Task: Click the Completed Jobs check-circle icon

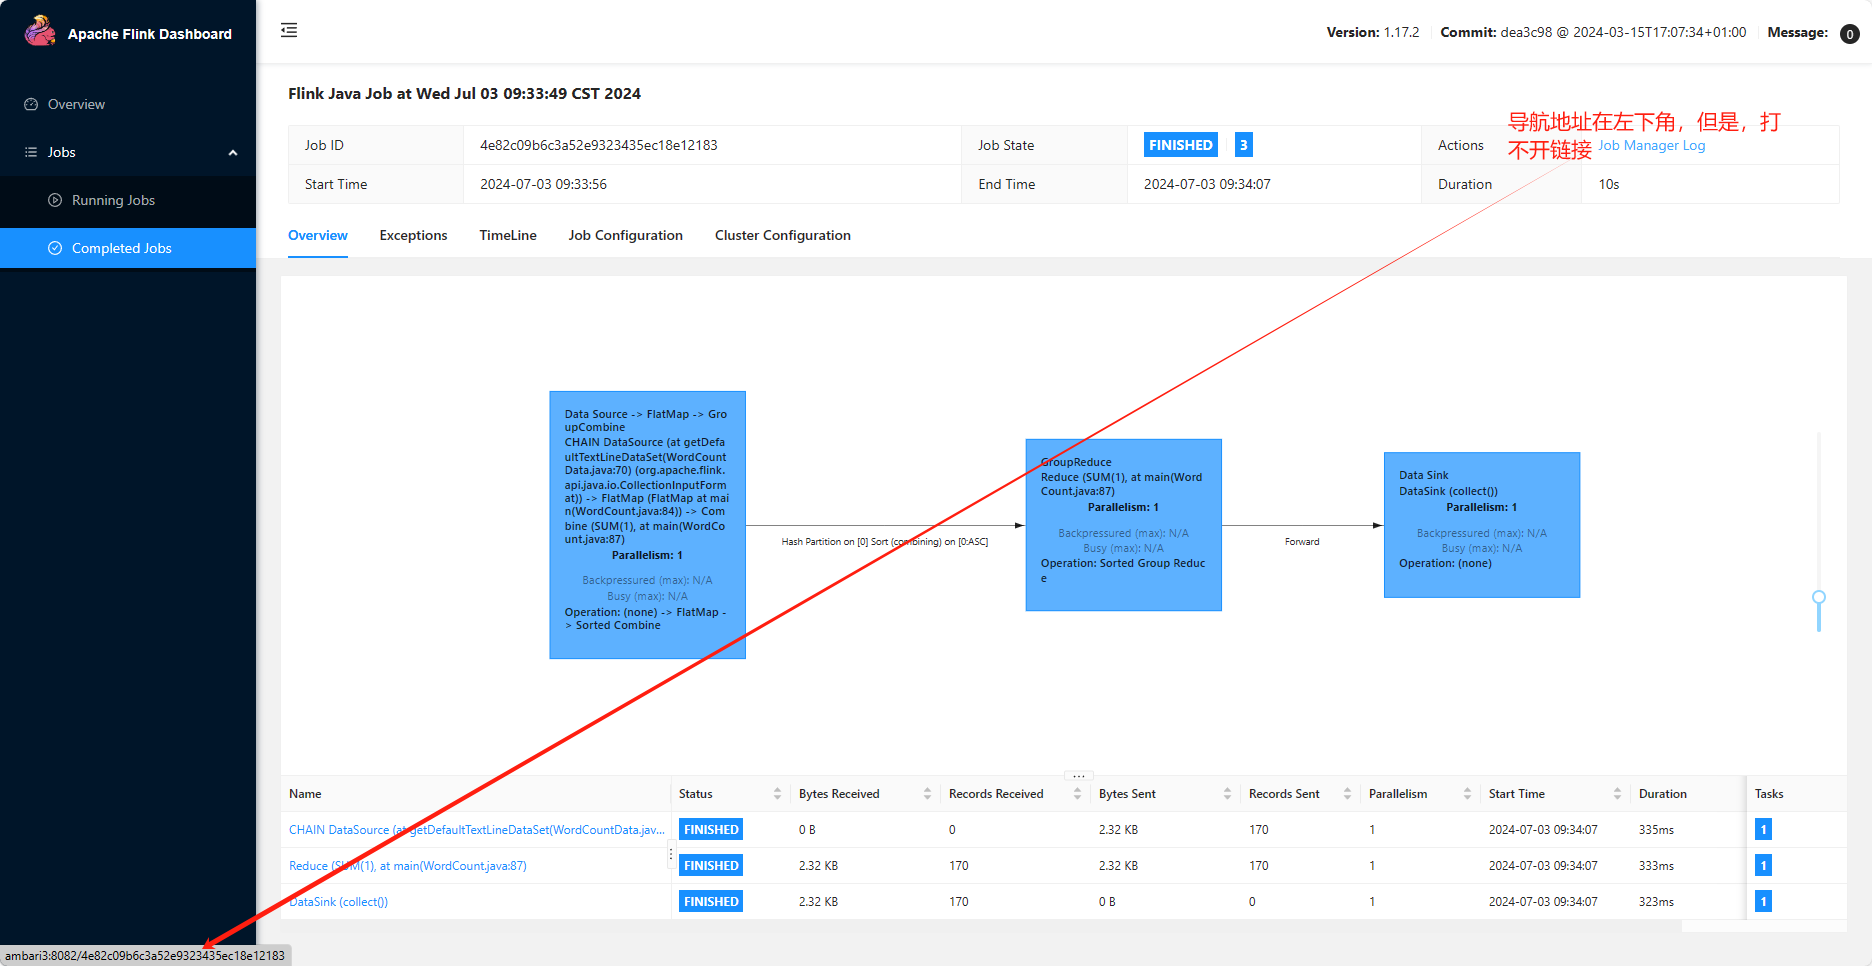Action: [55, 248]
